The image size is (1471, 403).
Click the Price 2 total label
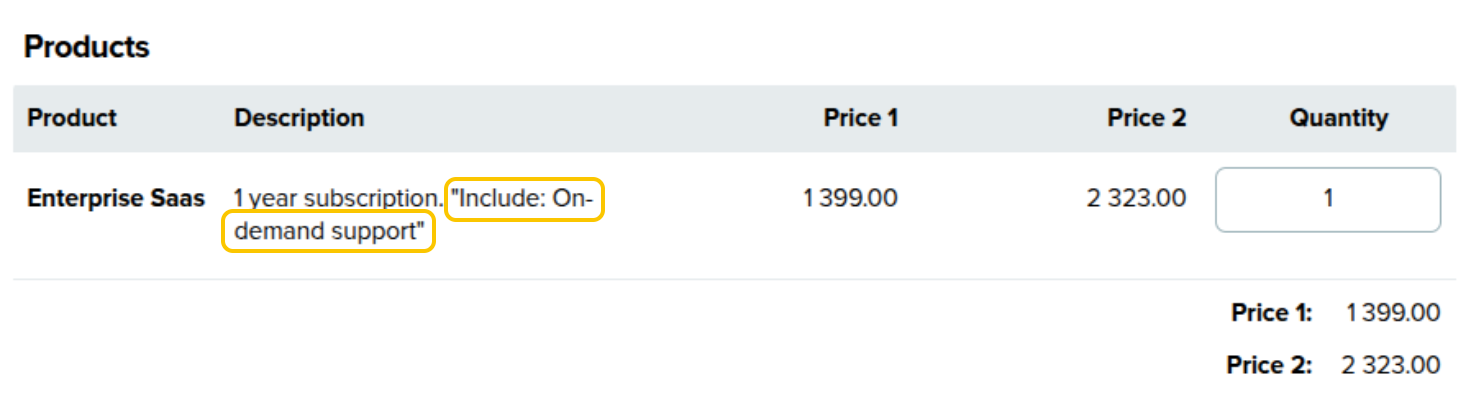(1269, 365)
